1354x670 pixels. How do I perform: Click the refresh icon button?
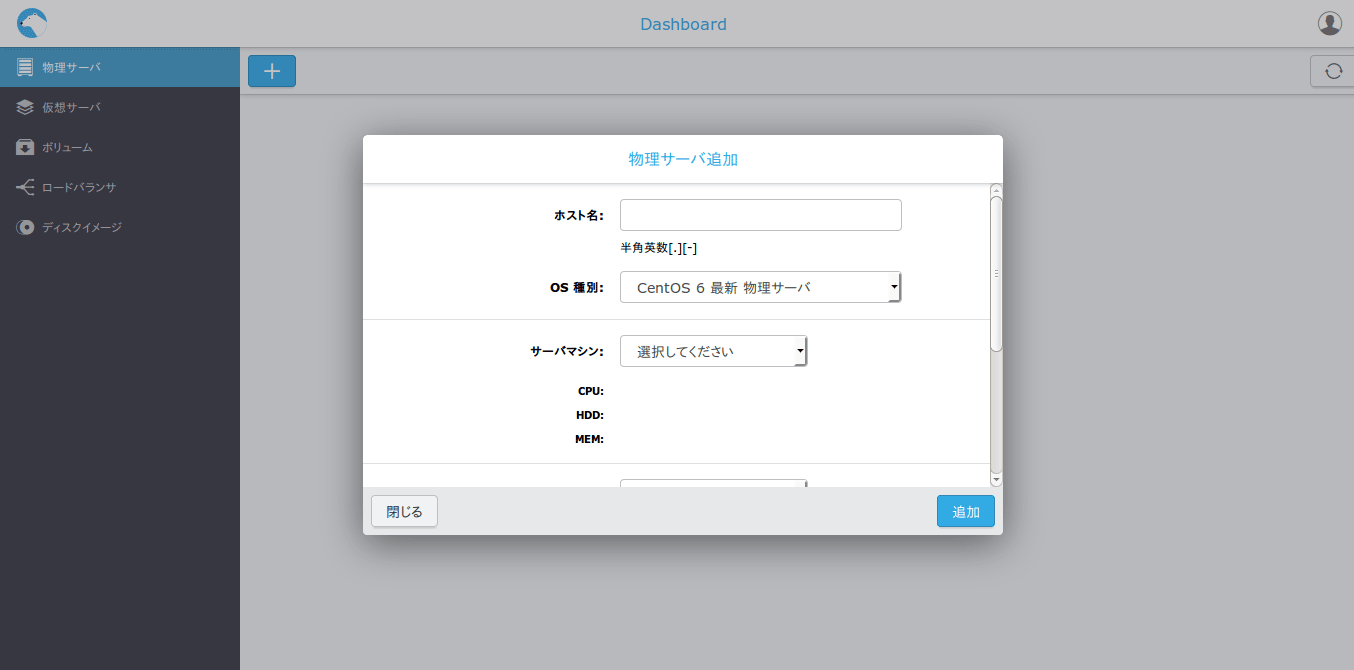point(1332,71)
